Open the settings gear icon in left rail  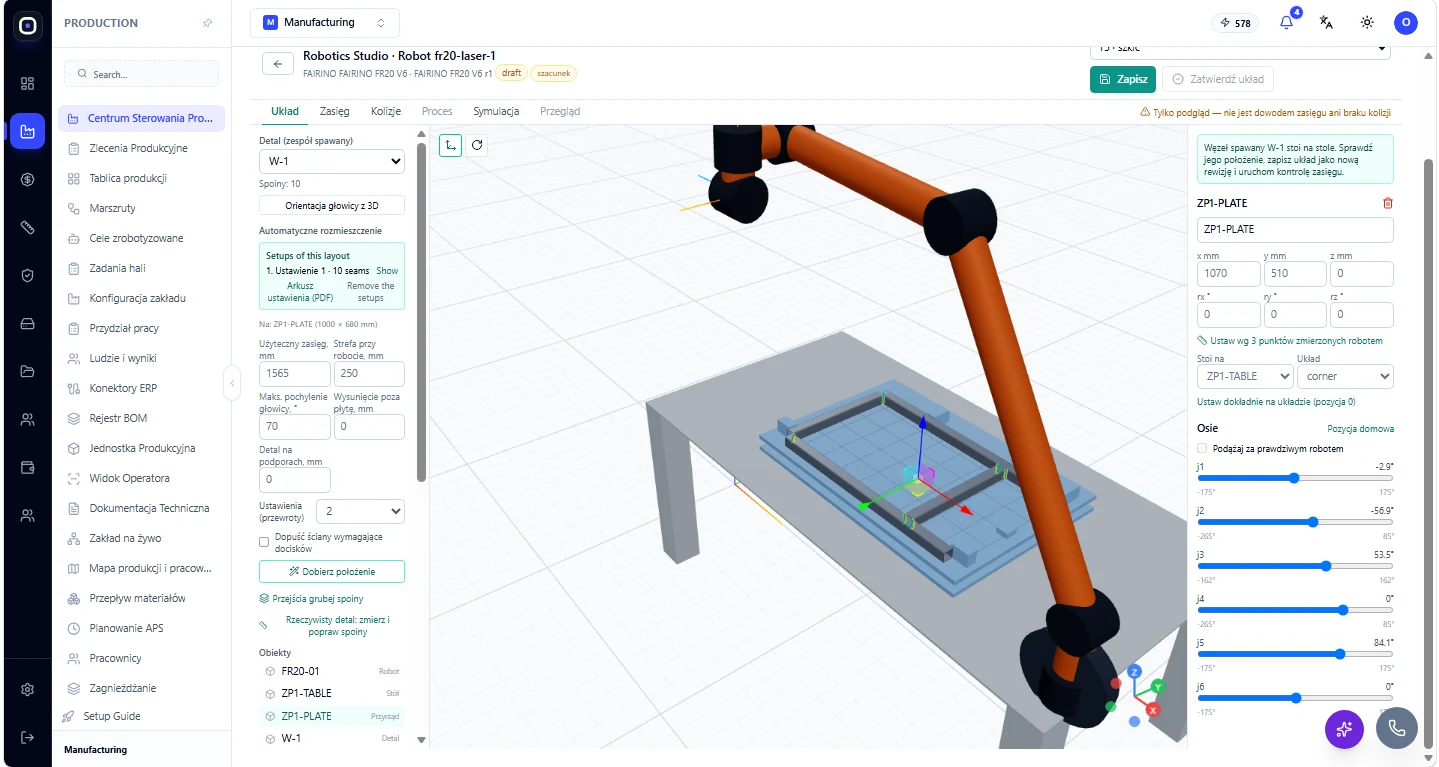tap(27, 689)
